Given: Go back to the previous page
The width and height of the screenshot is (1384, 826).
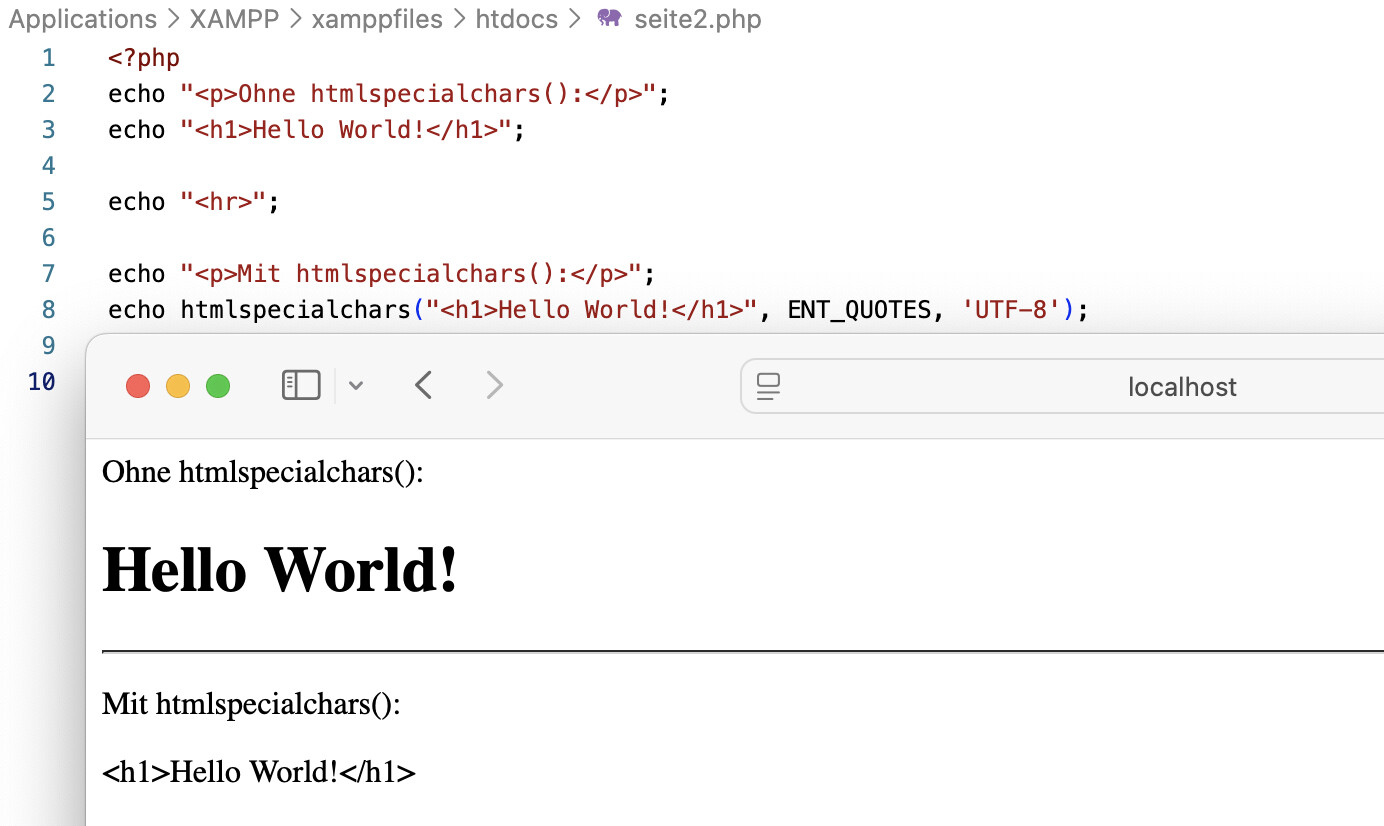Looking at the screenshot, I should click(x=424, y=385).
